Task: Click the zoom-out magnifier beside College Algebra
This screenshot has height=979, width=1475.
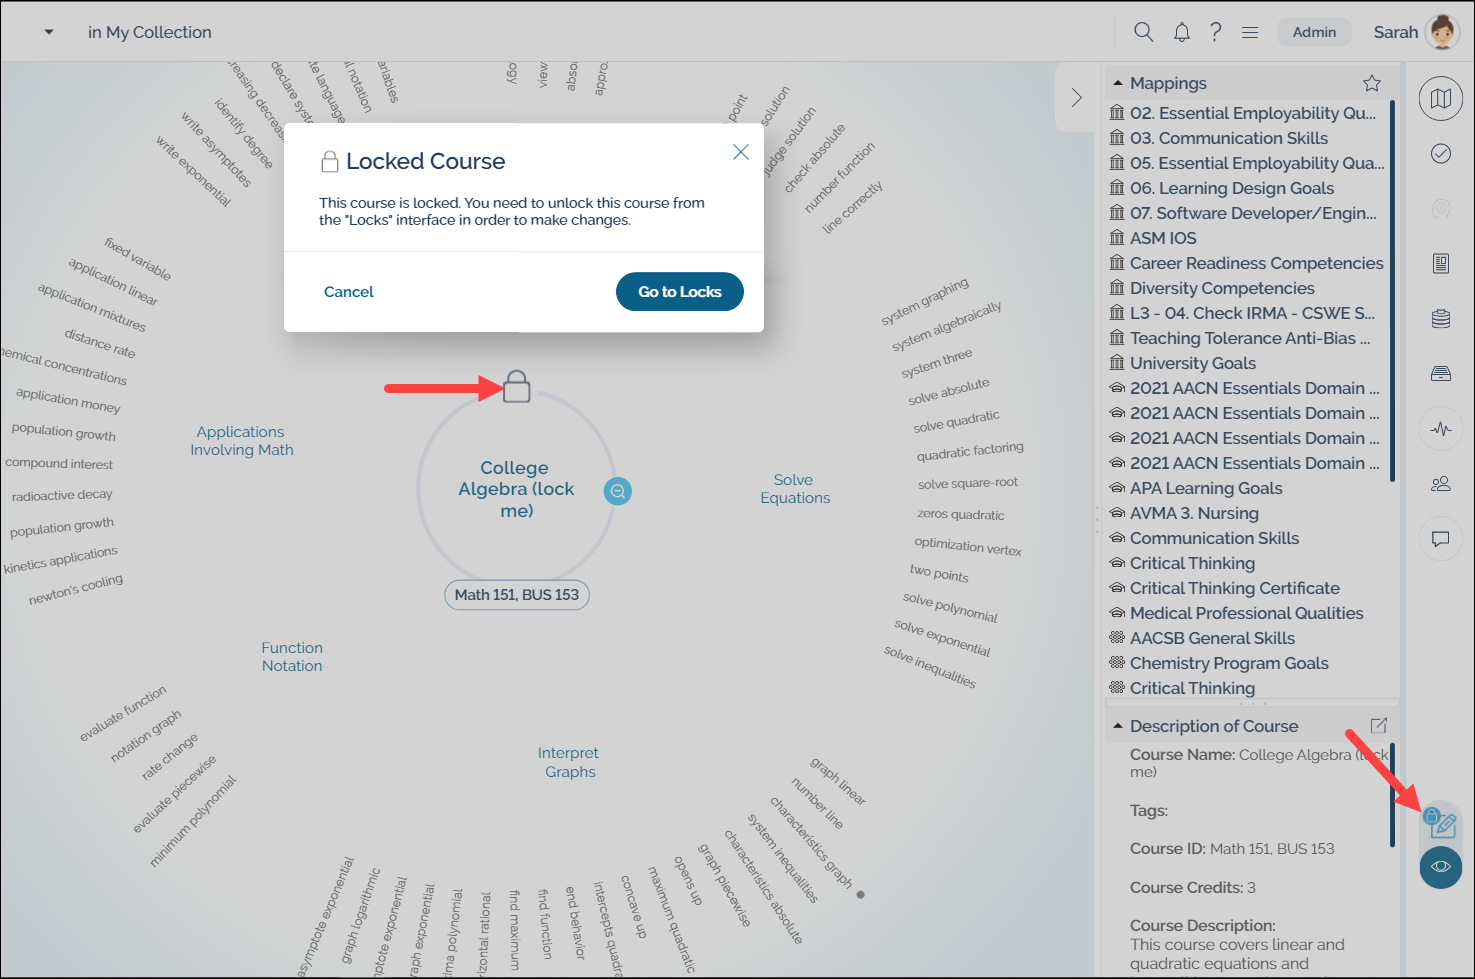Action: click(x=618, y=491)
